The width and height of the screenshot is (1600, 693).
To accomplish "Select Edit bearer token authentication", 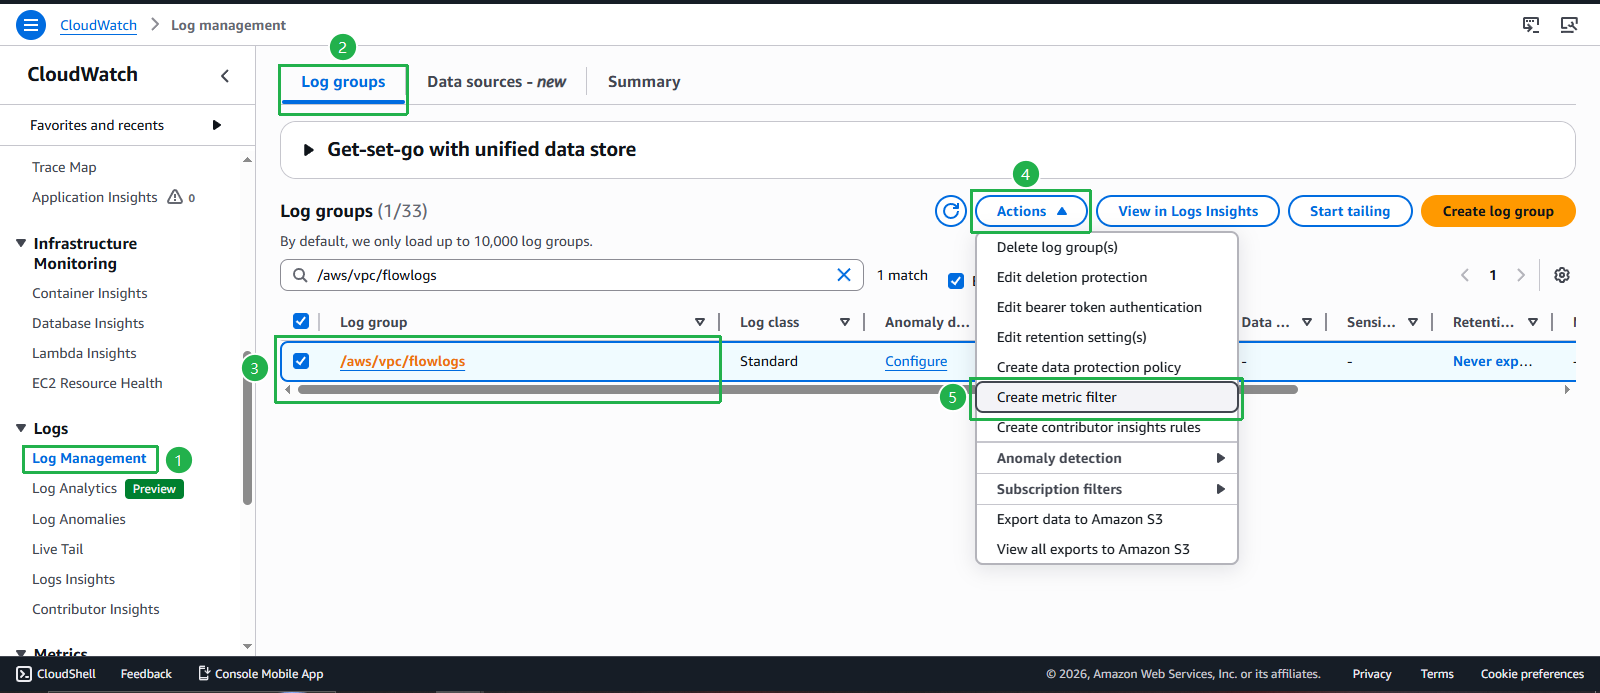I will coord(1107,307).
